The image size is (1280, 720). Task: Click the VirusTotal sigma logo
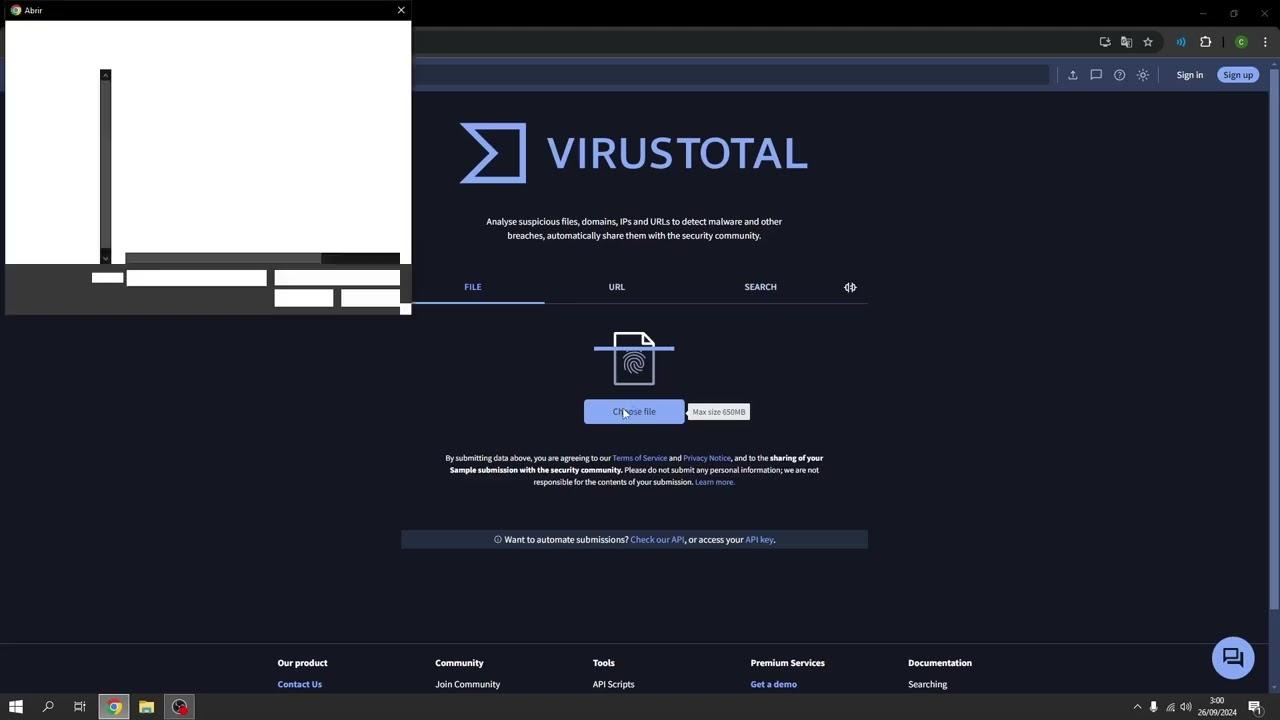pos(492,153)
